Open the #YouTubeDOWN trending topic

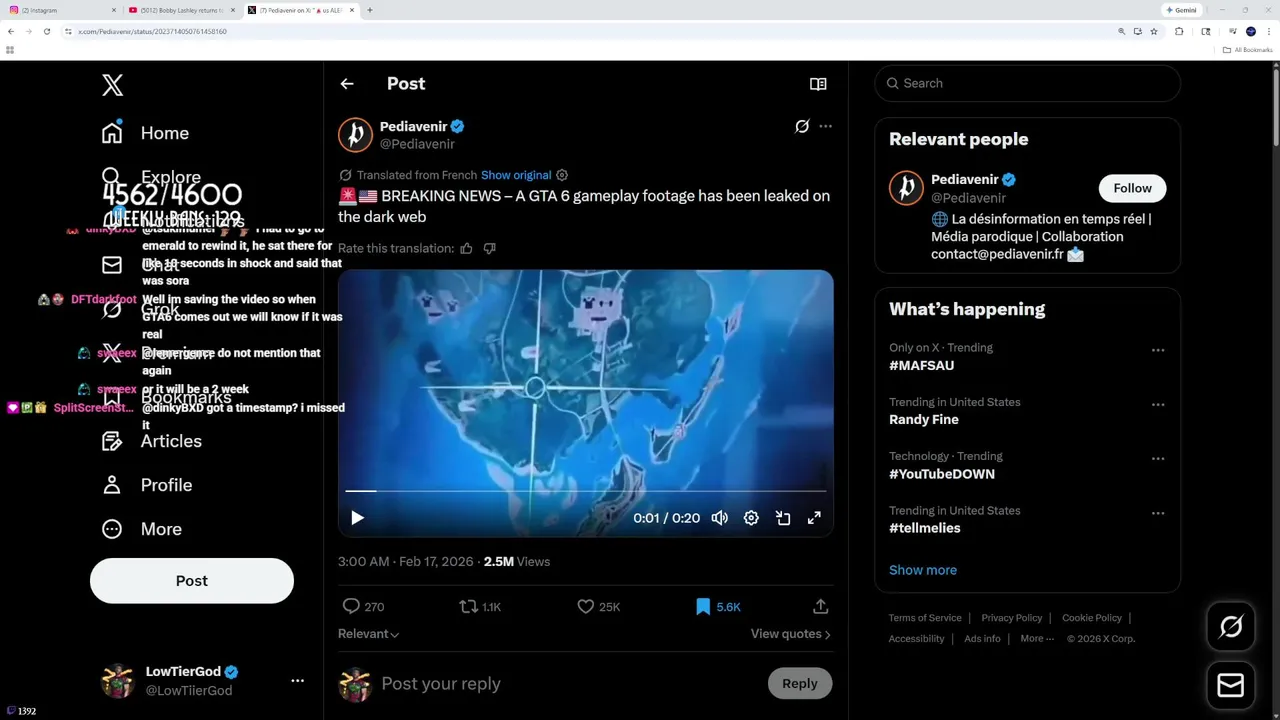point(942,474)
